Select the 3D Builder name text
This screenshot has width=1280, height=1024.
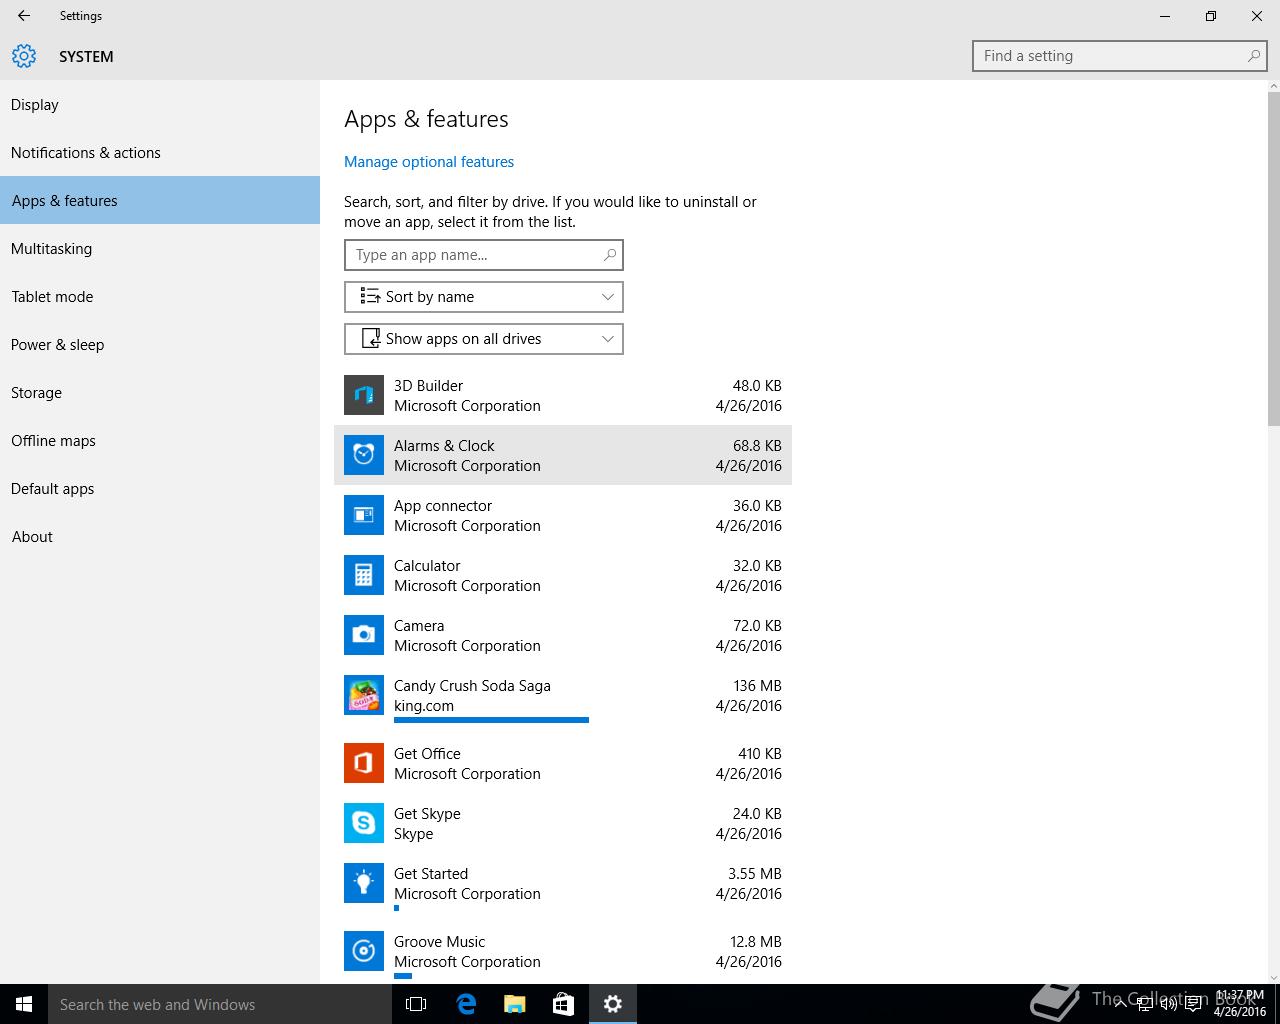[428, 386]
